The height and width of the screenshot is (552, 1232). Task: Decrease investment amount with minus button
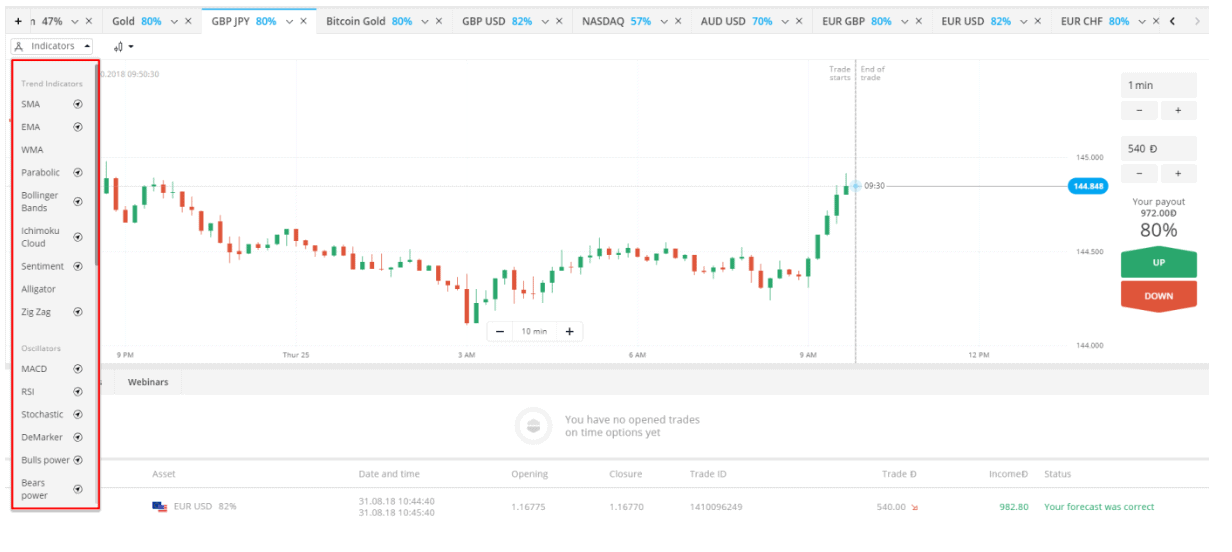1139,173
